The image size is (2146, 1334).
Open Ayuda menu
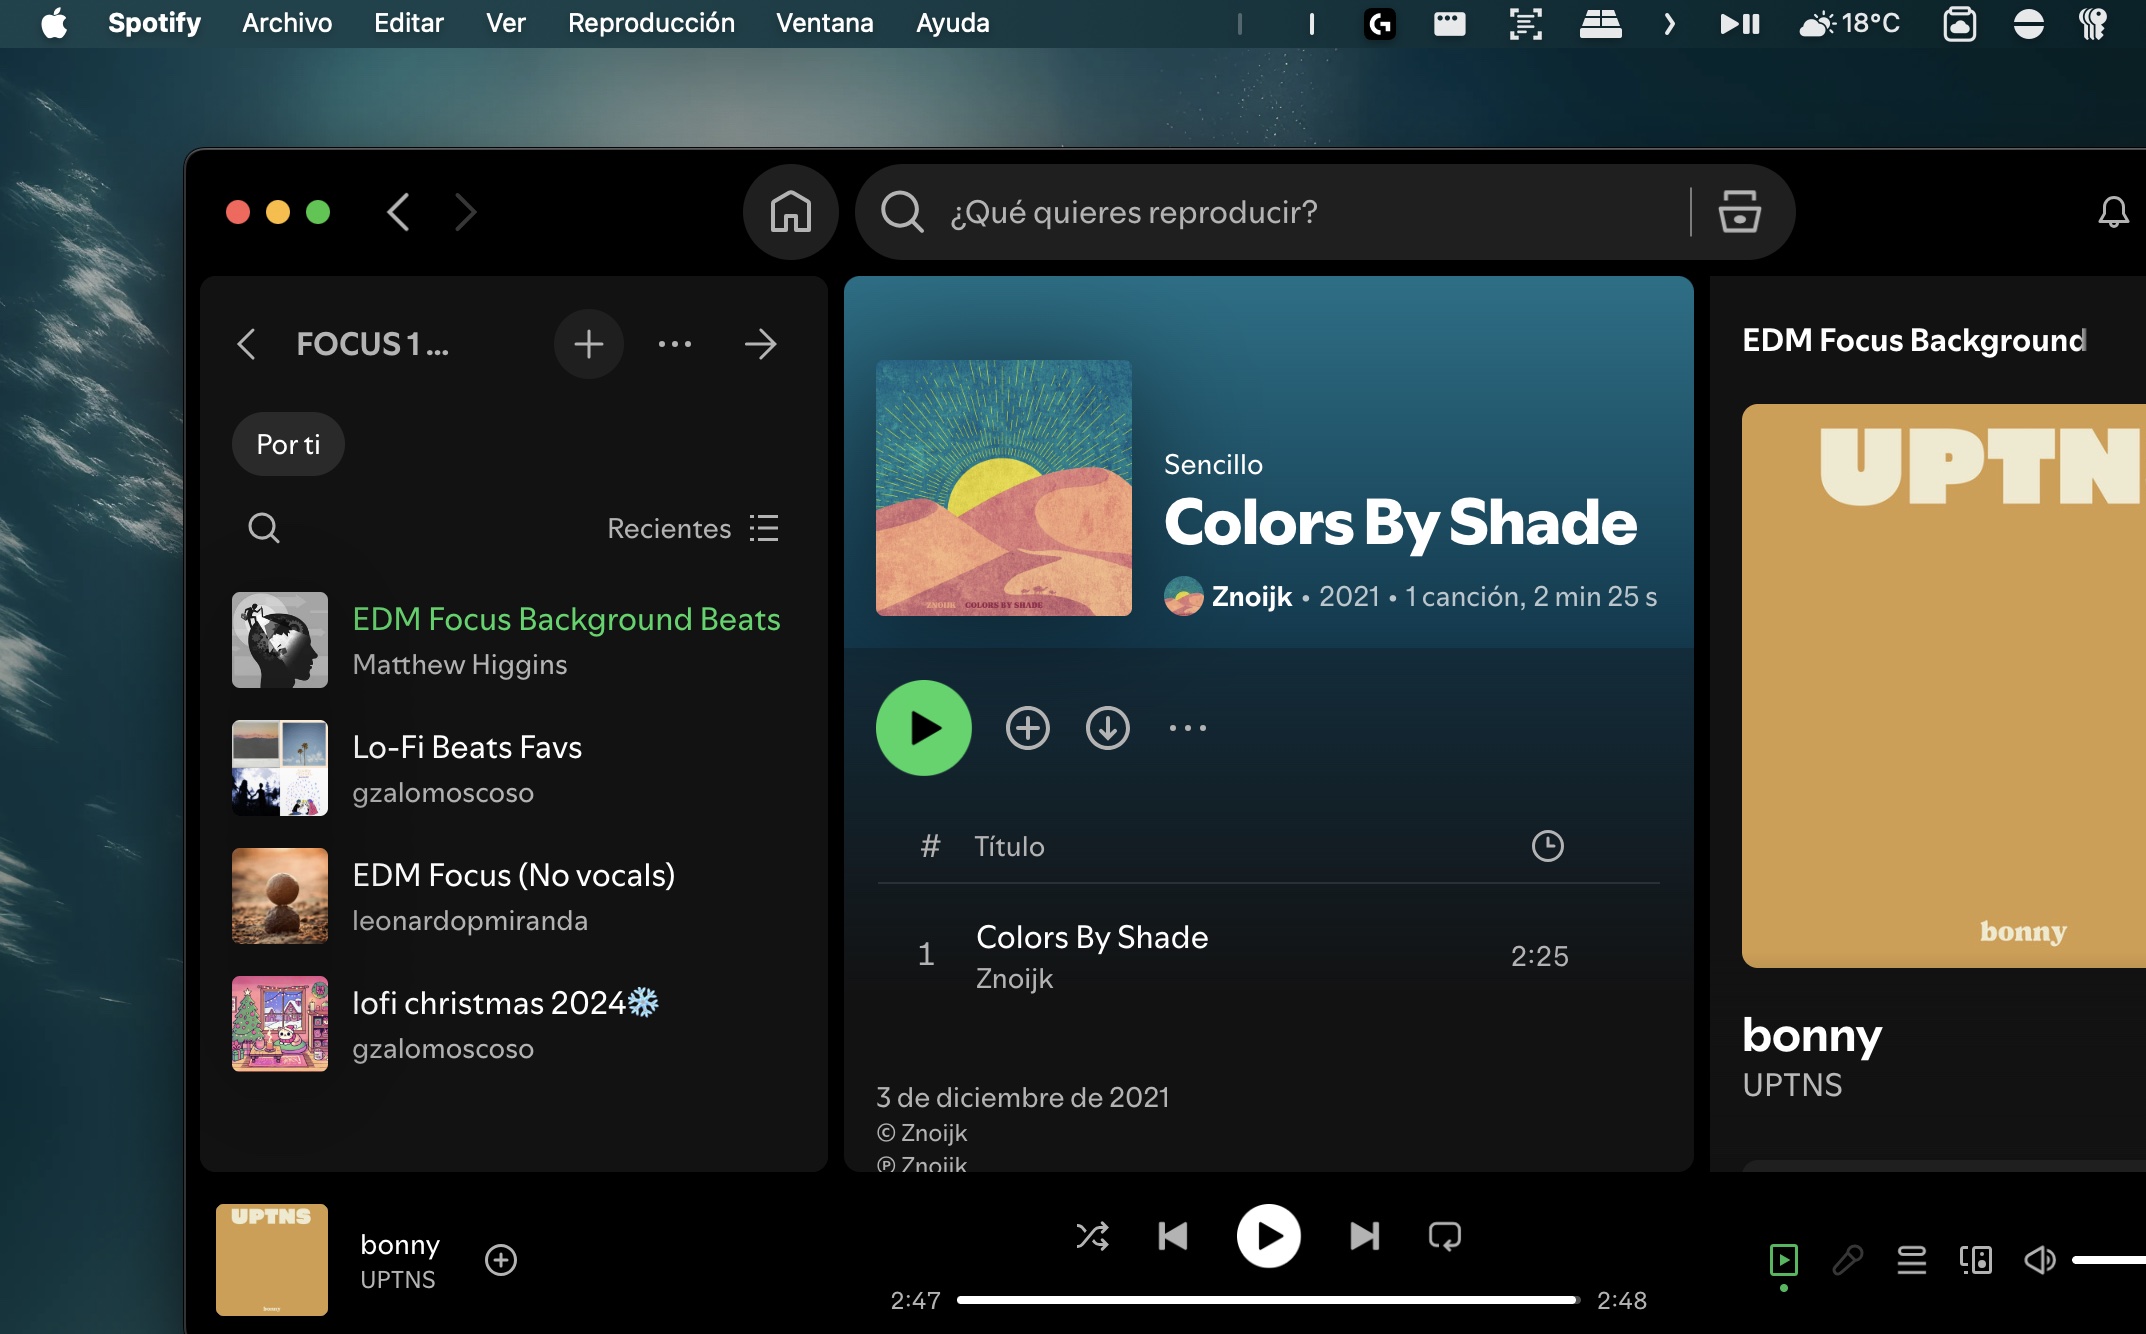tap(953, 23)
